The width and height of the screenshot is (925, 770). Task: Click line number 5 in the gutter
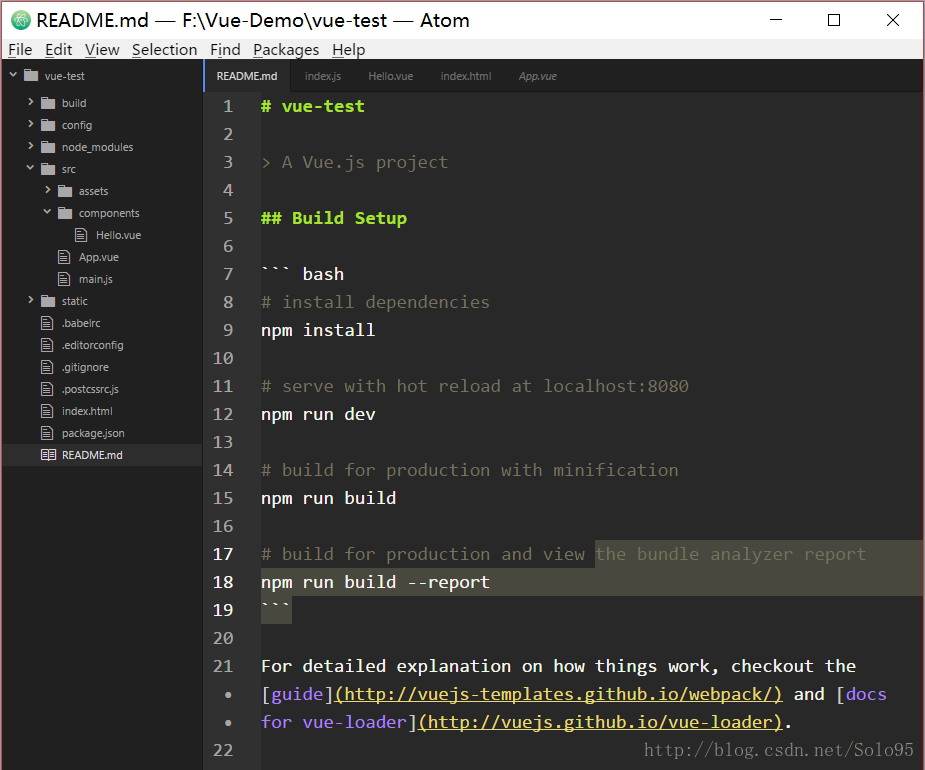[228, 218]
